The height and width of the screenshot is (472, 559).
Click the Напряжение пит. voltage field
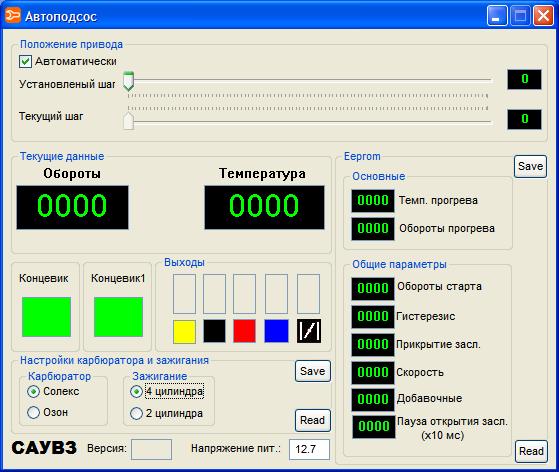point(309,449)
